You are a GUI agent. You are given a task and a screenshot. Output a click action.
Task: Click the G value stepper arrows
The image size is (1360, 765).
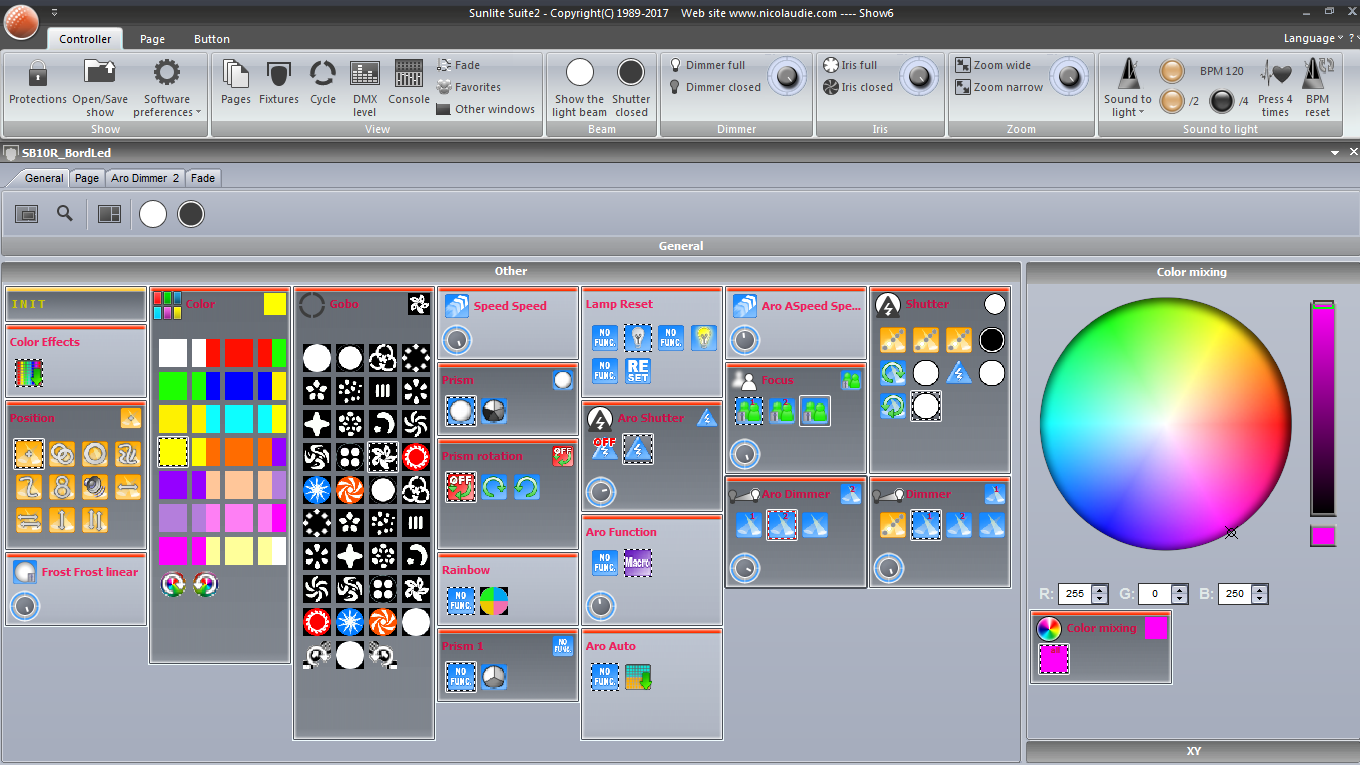point(1180,594)
